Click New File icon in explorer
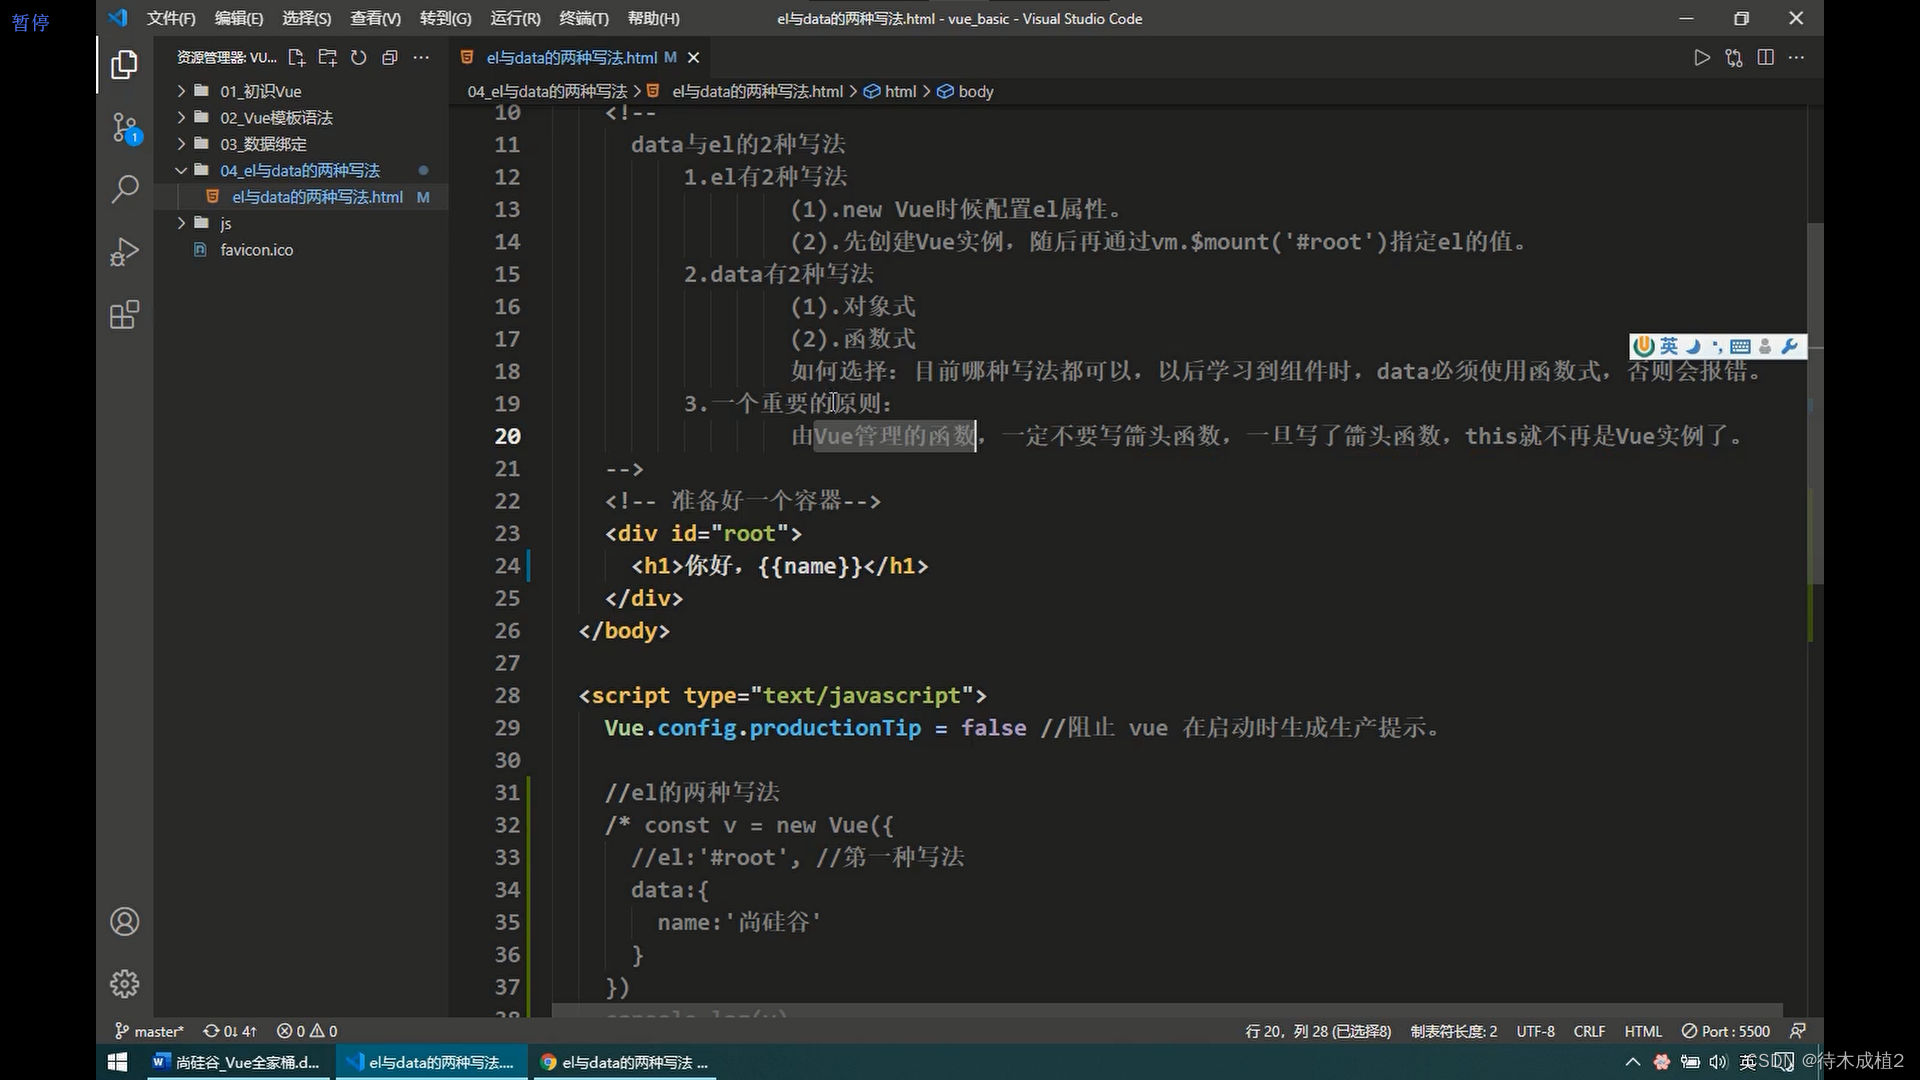1920x1080 pixels. click(x=296, y=58)
